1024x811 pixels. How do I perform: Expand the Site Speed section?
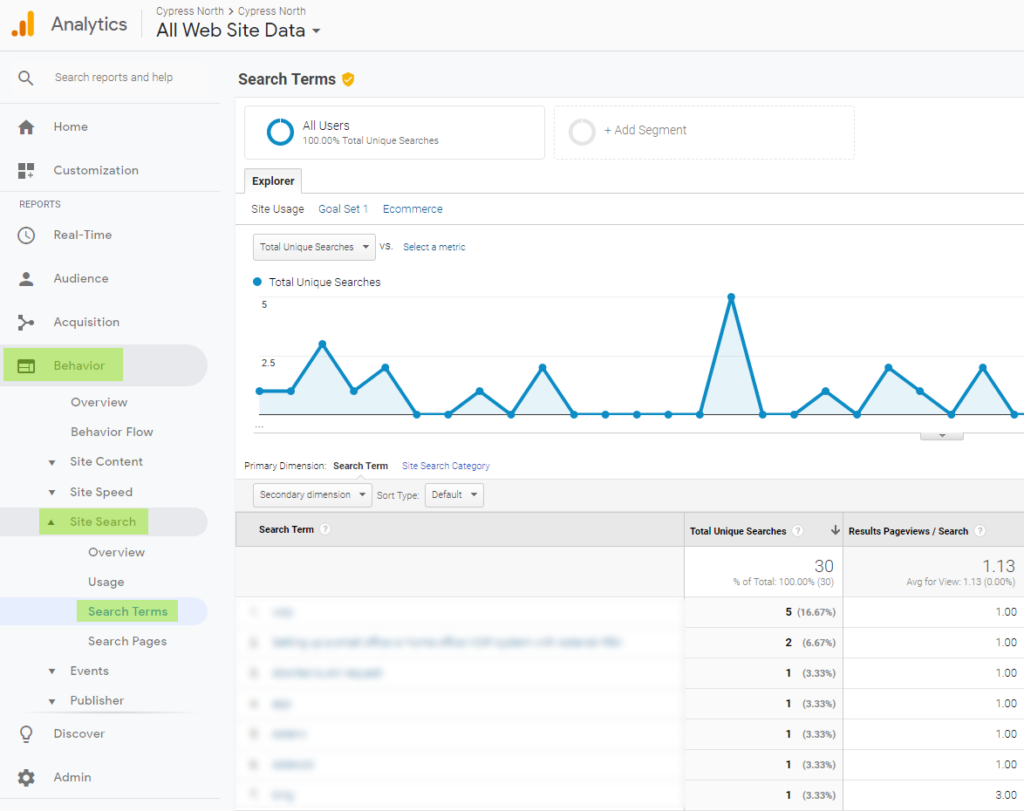(x=52, y=493)
